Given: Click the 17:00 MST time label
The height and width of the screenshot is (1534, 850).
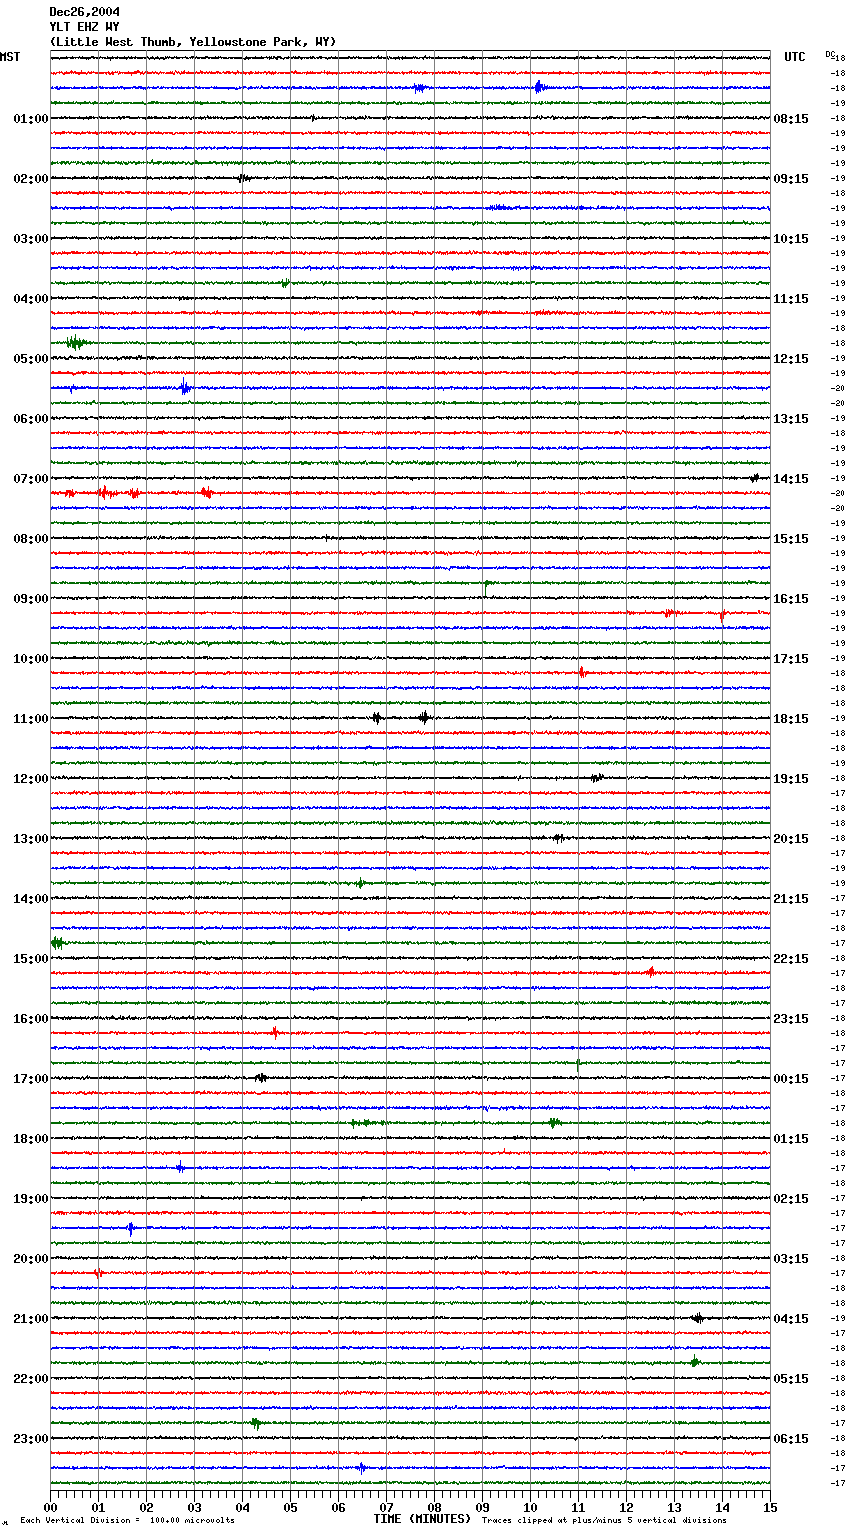Looking at the screenshot, I should [31, 1079].
